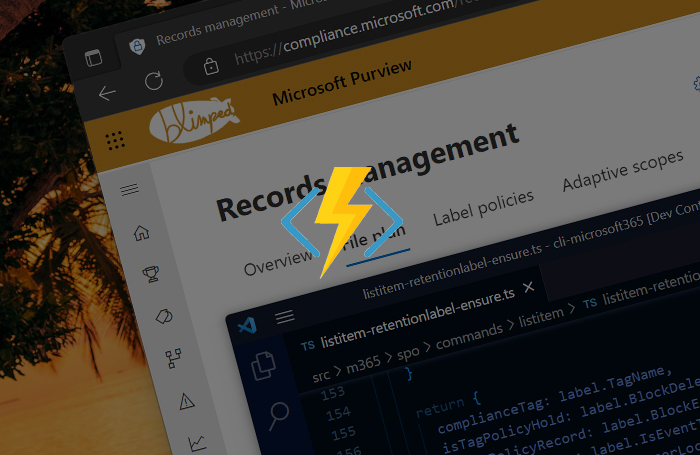Screen dimensions: 700x455
Task: Click the Microsoft Purview title
Action: pyautogui.click(x=342, y=83)
